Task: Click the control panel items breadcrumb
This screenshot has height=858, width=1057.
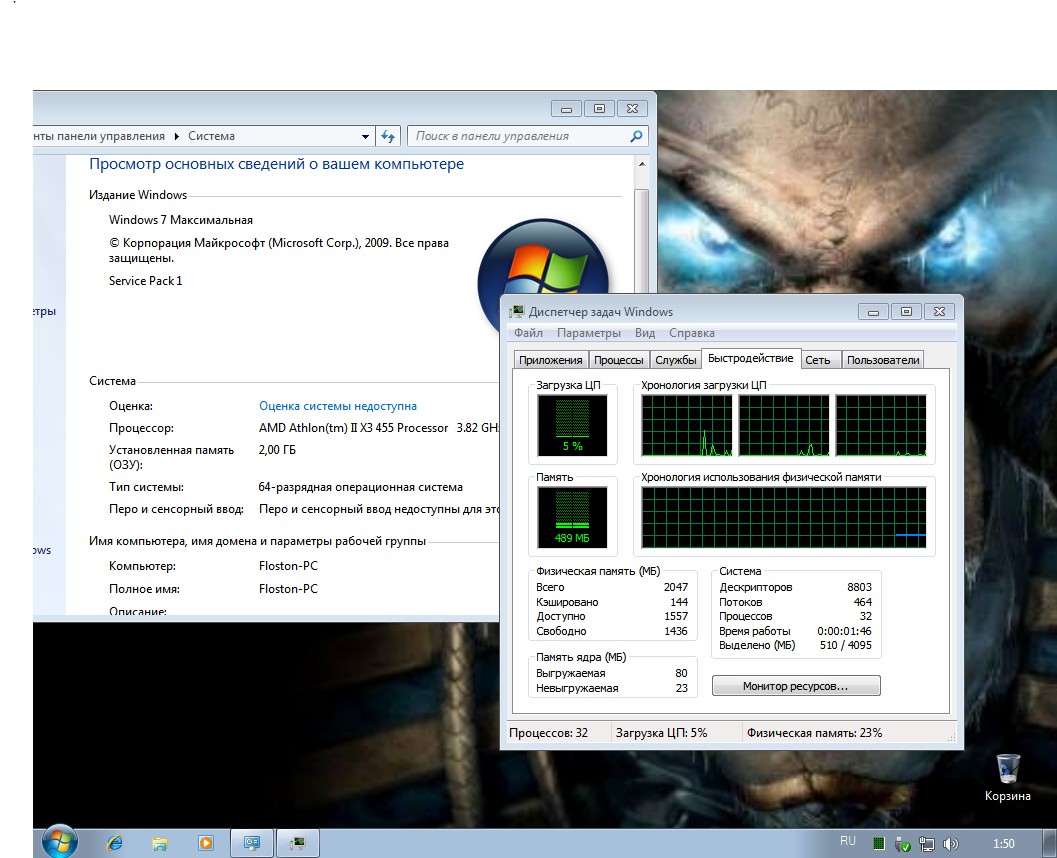Action: pyautogui.click(x=99, y=136)
